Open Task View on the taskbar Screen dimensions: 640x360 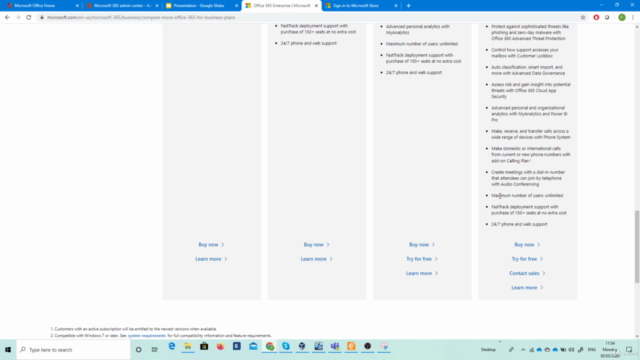click(x=154, y=350)
